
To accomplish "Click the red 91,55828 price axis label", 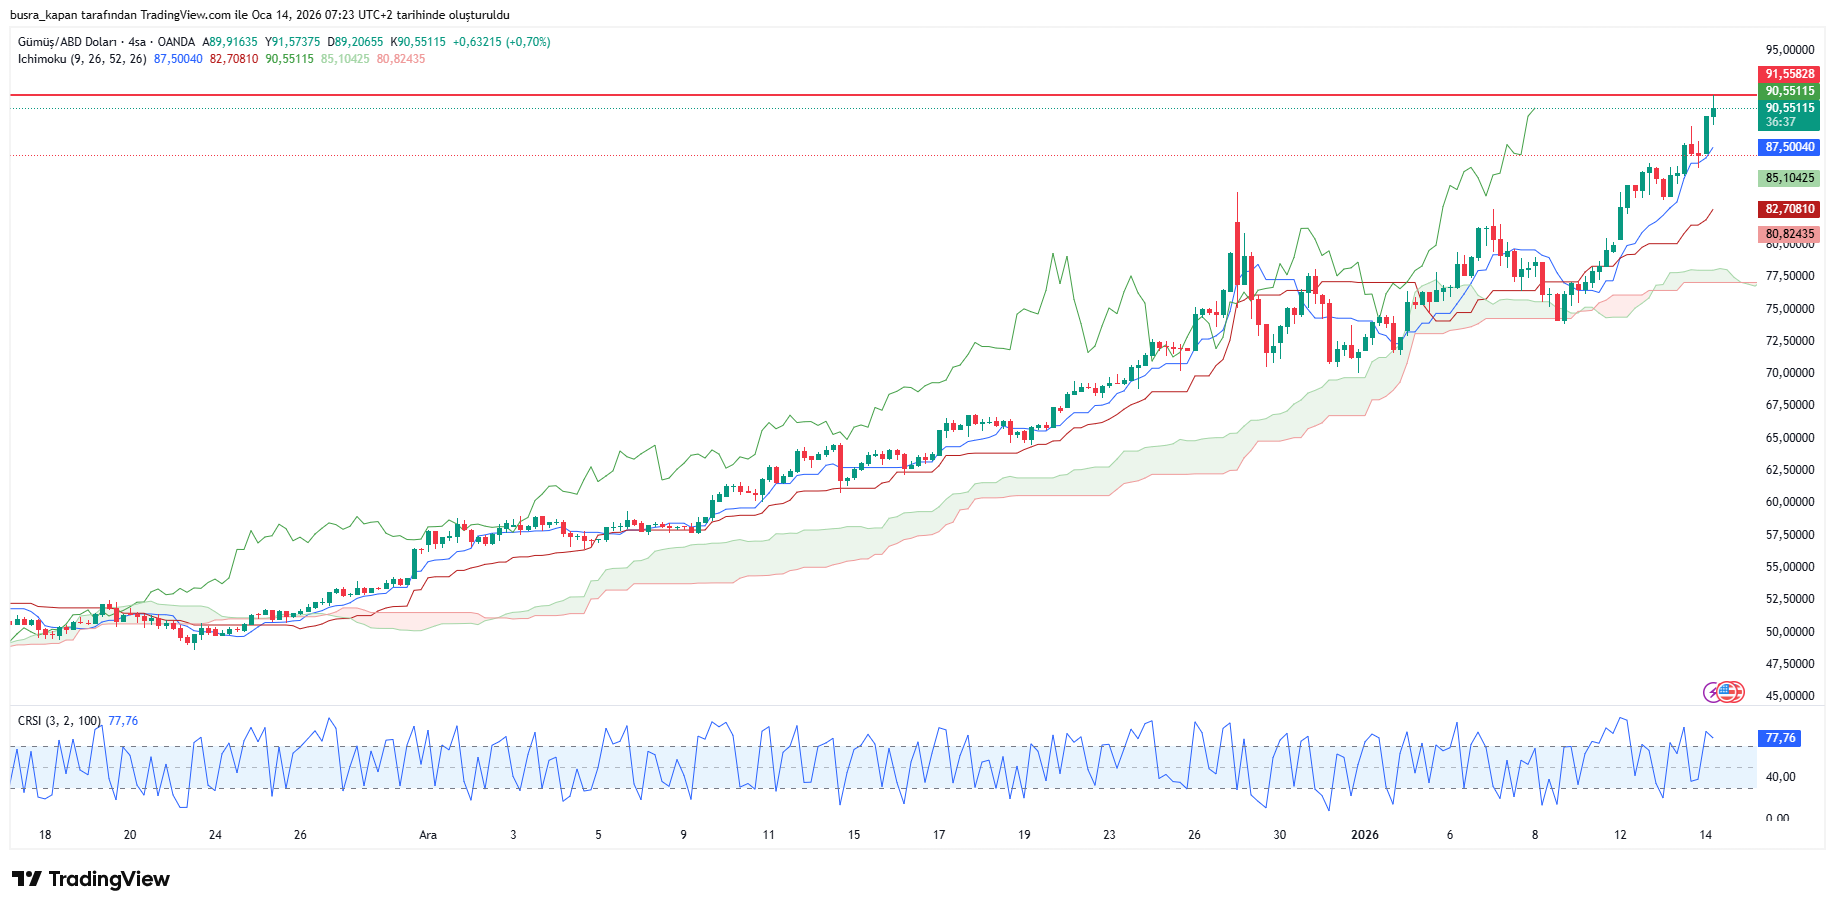I will pyautogui.click(x=1789, y=74).
